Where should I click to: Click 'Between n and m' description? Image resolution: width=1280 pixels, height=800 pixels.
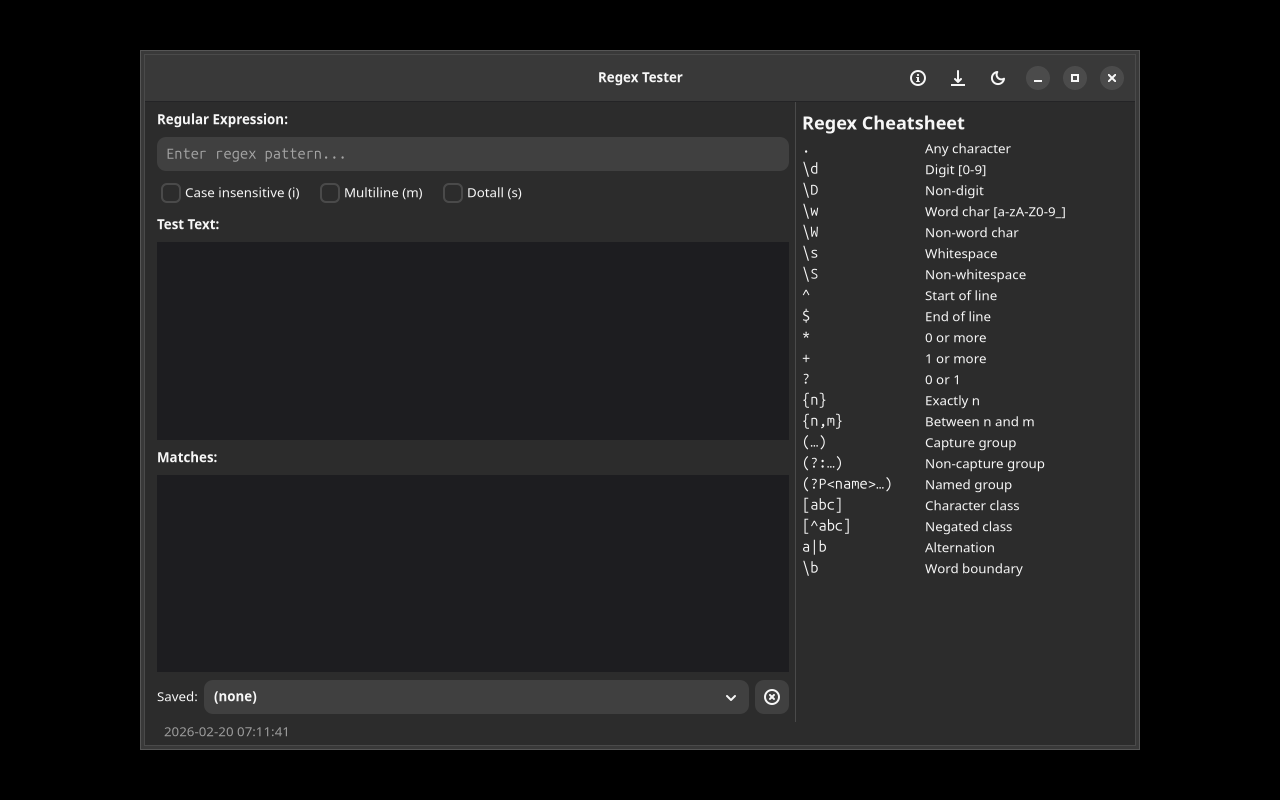coord(979,421)
